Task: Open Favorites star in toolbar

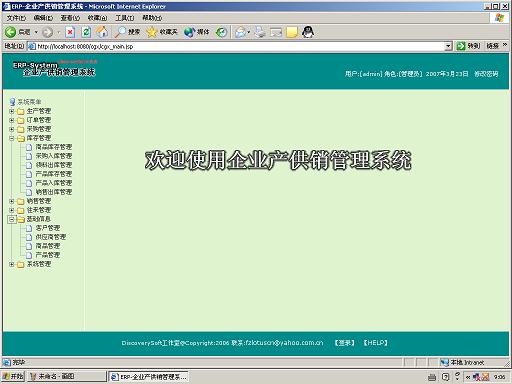Action: 151,32
